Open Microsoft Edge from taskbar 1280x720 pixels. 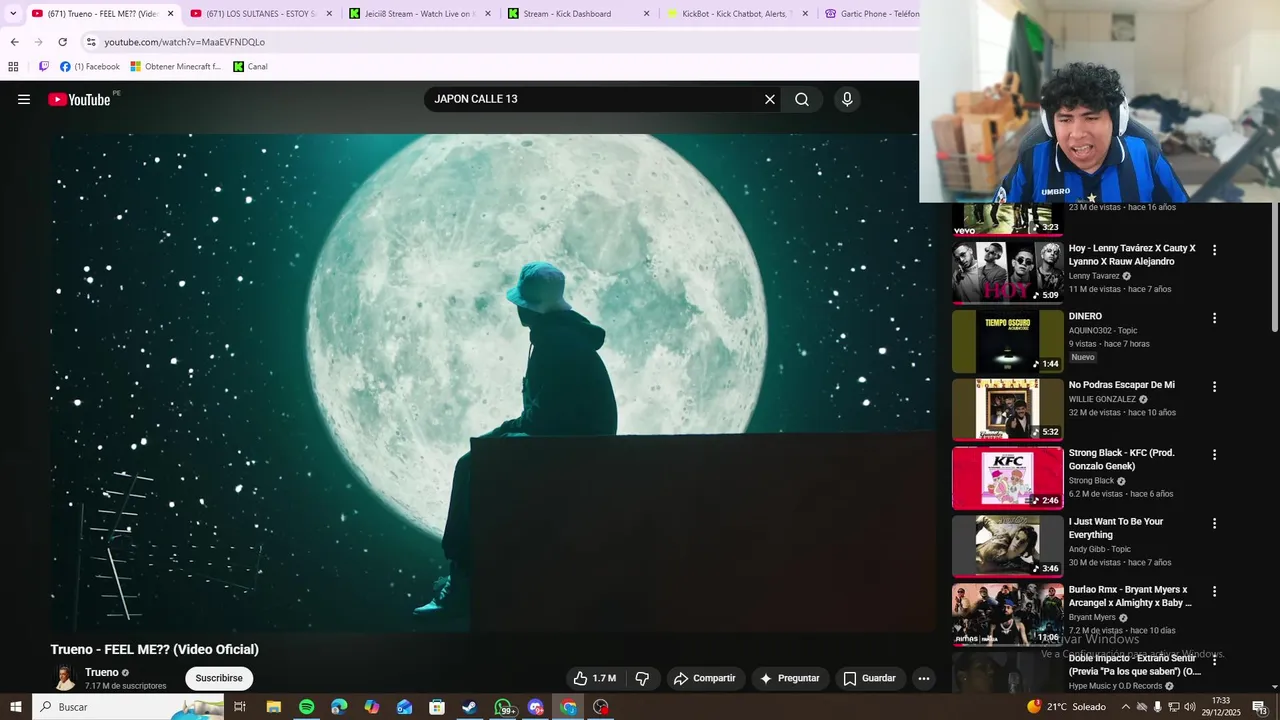pos(339,707)
